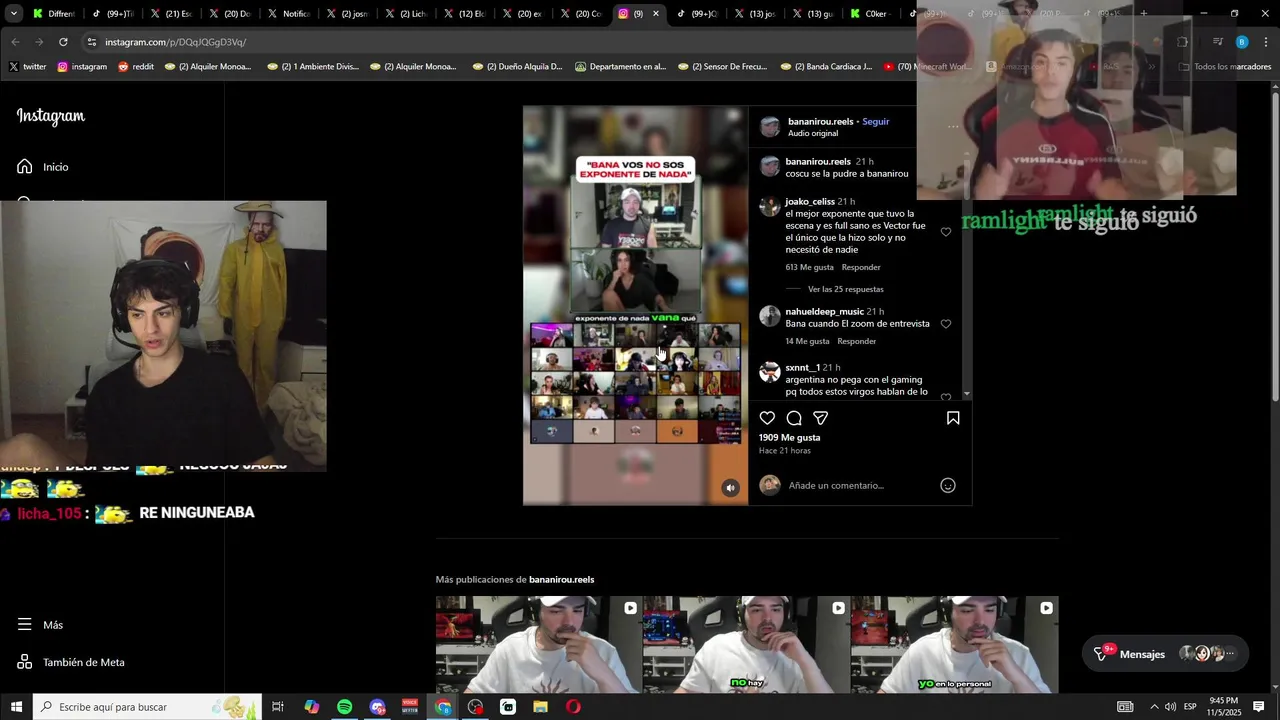Switch to Chrome on the taskbar
This screenshot has width=1280, height=720.
click(x=443, y=707)
